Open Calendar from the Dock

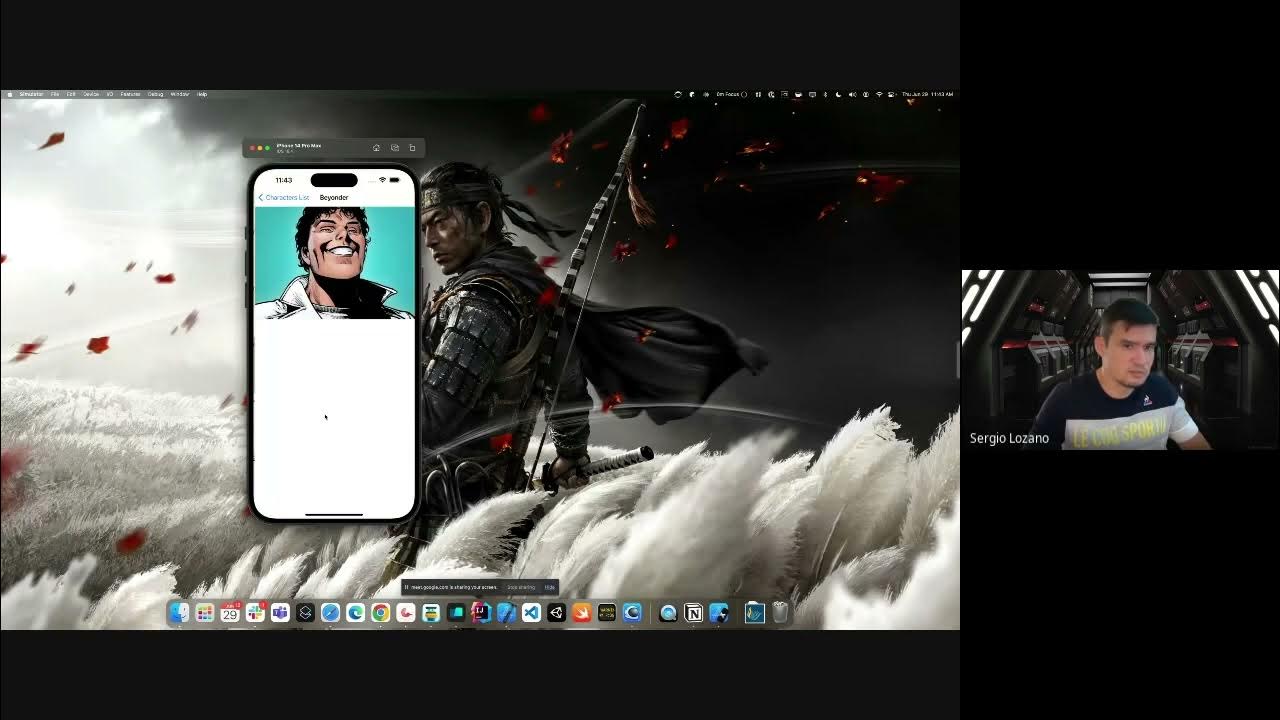[230, 613]
